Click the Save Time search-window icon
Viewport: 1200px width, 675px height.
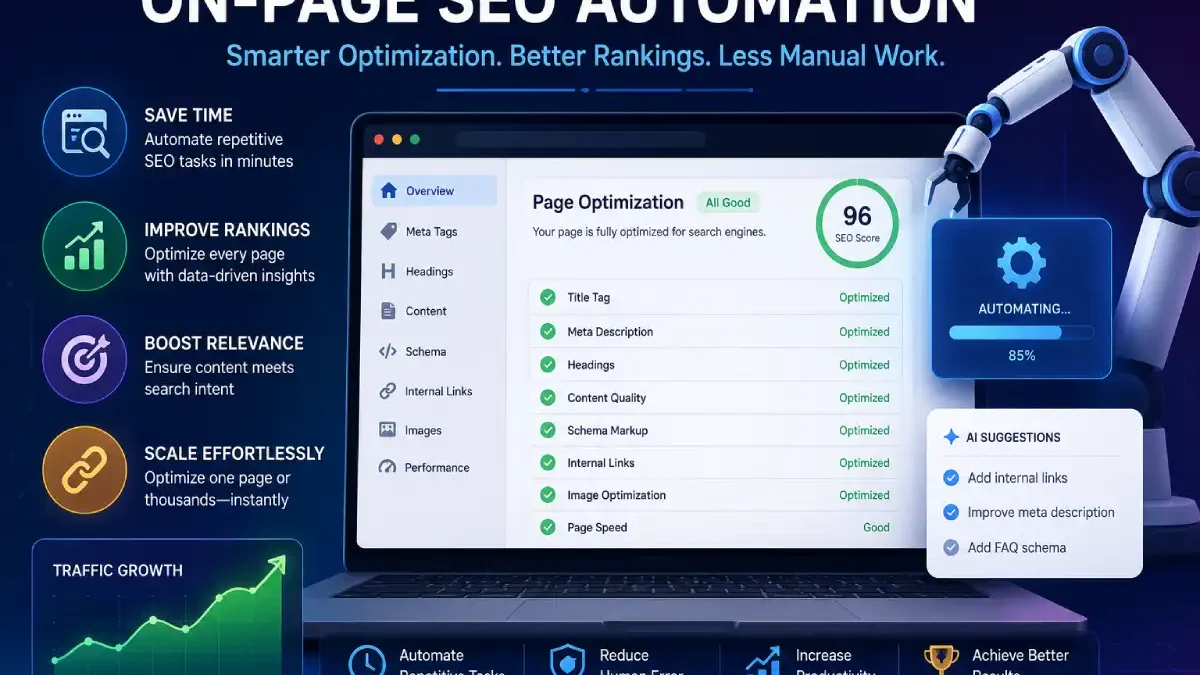click(x=85, y=132)
